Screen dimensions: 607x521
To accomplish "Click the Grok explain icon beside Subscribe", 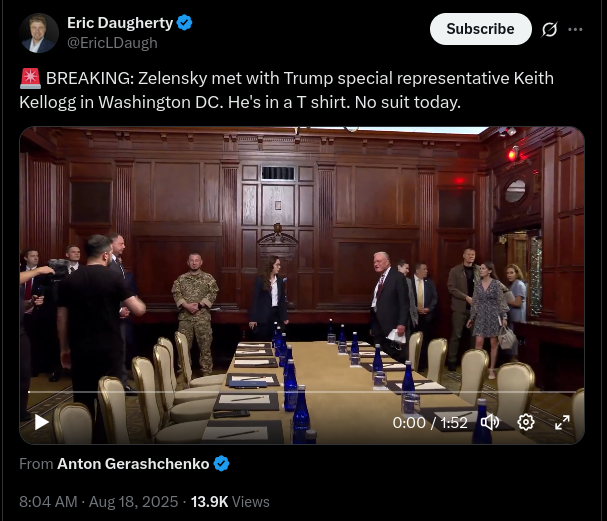I will [549, 29].
